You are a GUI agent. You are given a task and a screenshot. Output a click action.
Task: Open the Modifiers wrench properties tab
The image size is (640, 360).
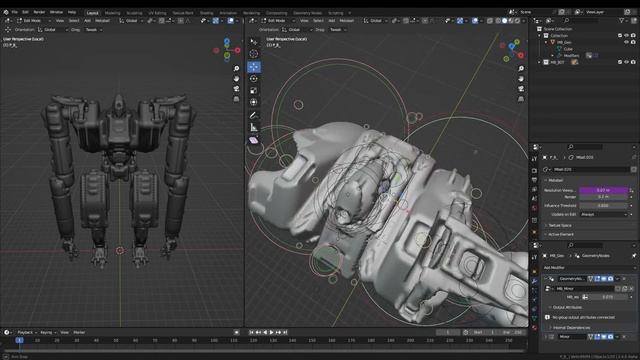(535, 281)
